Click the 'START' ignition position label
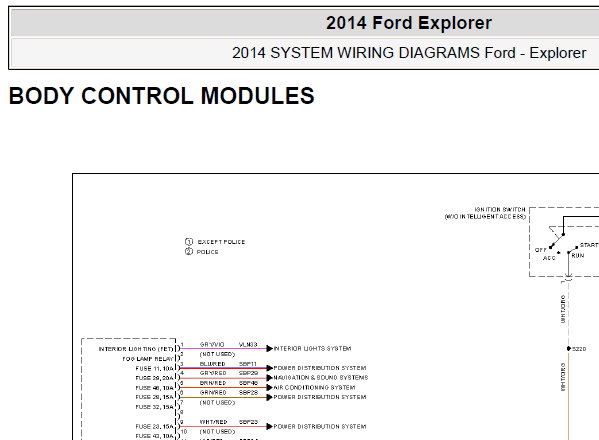 click(589, 245)
